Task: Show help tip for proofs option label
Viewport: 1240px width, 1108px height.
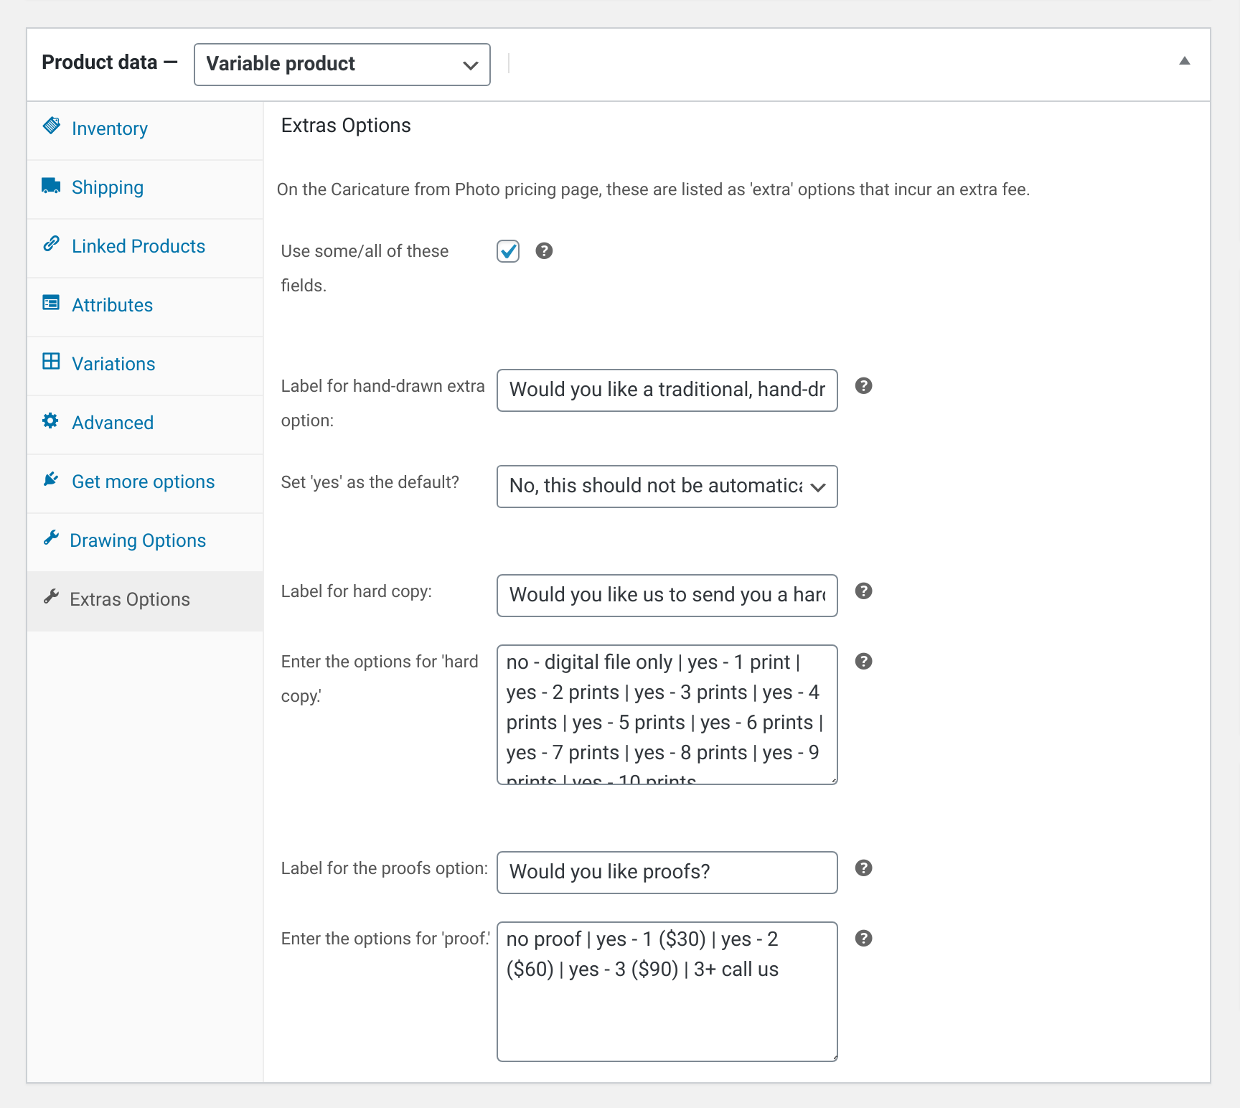Action: coord(864,868)
